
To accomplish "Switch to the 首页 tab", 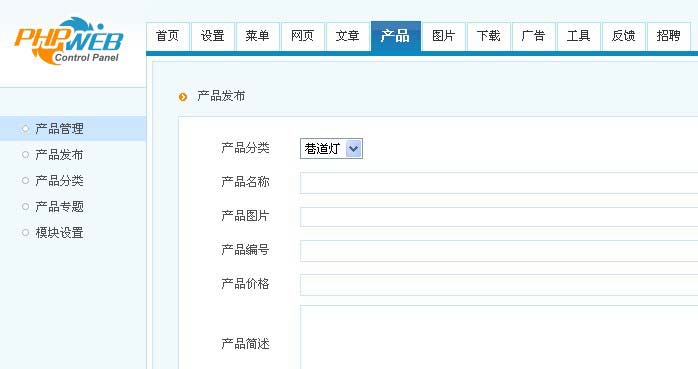I will (x=168, y=36).
